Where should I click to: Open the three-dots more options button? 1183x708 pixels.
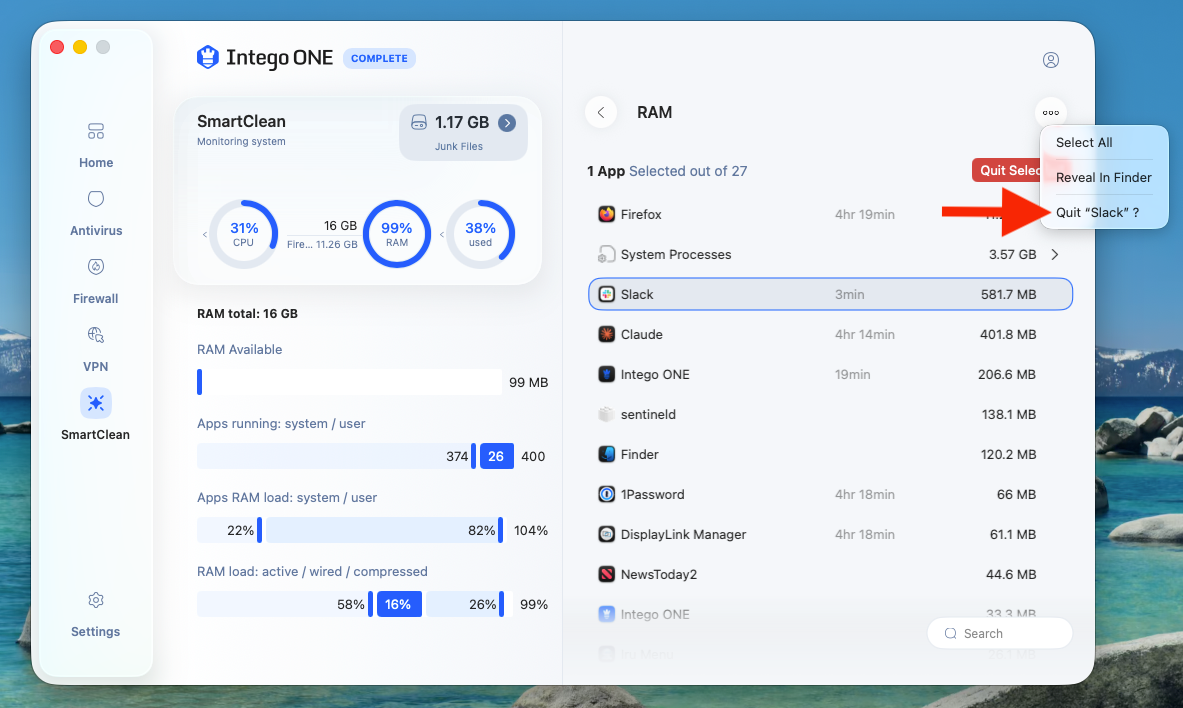1051,112
